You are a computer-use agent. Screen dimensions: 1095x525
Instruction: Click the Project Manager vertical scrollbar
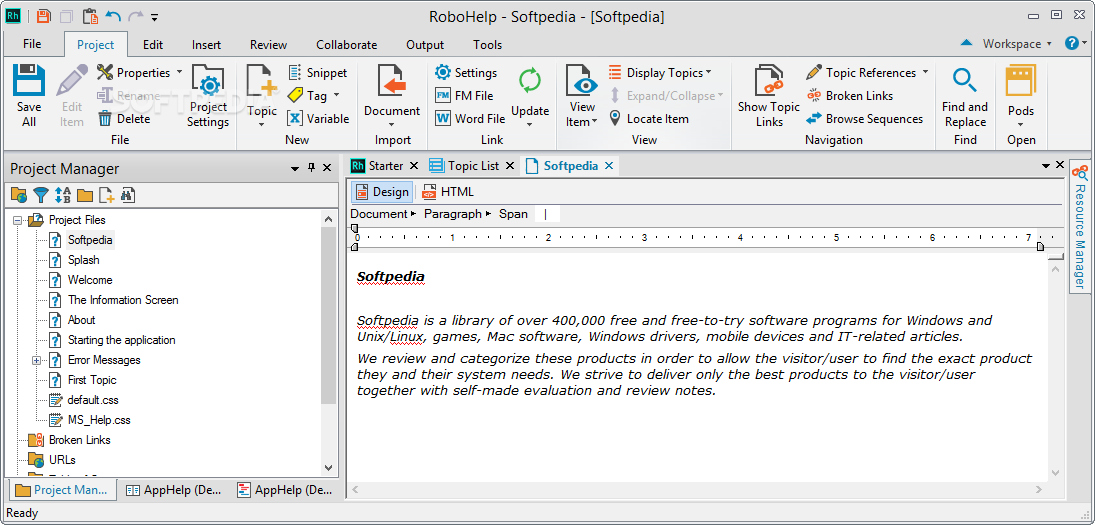[x=329, y=315]
